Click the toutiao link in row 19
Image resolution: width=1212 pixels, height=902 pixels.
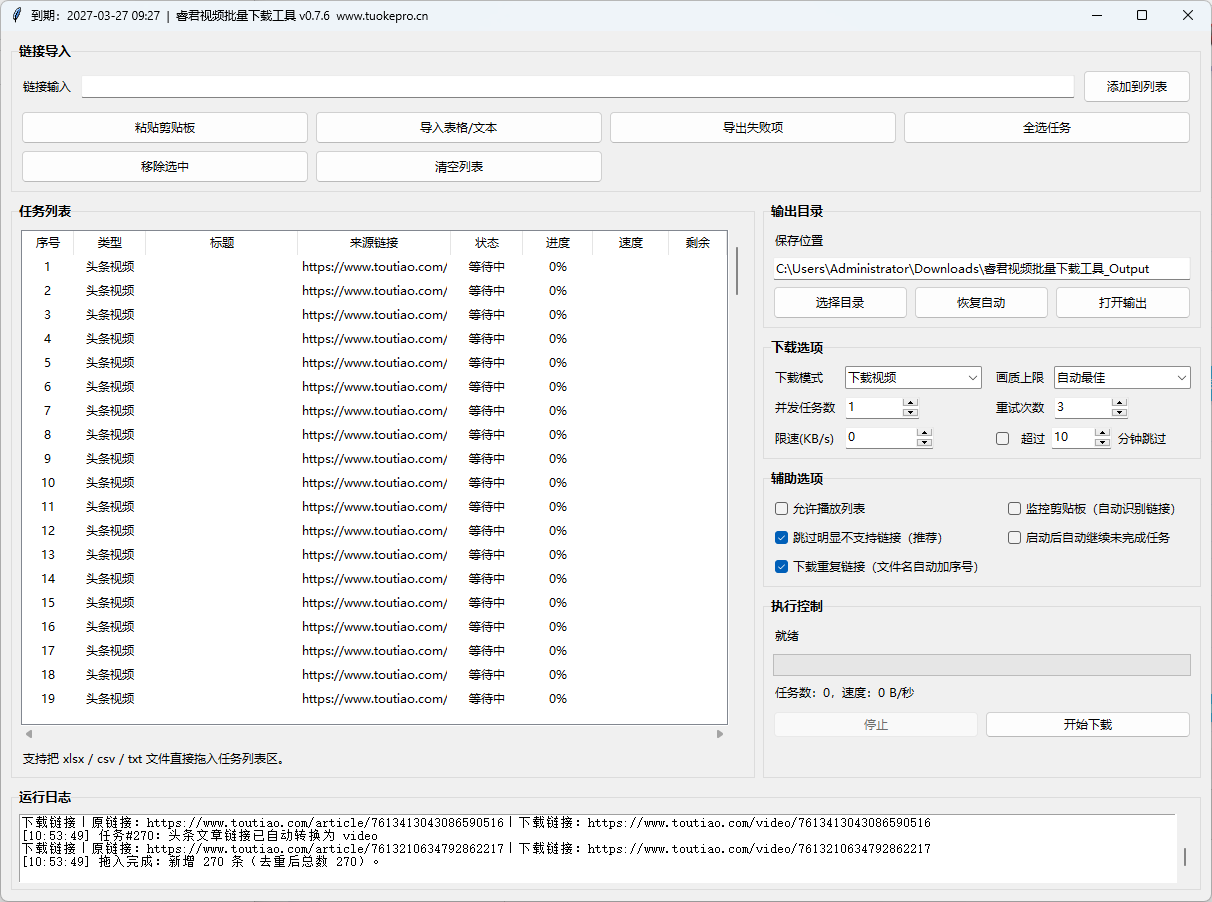pos(375,699)
